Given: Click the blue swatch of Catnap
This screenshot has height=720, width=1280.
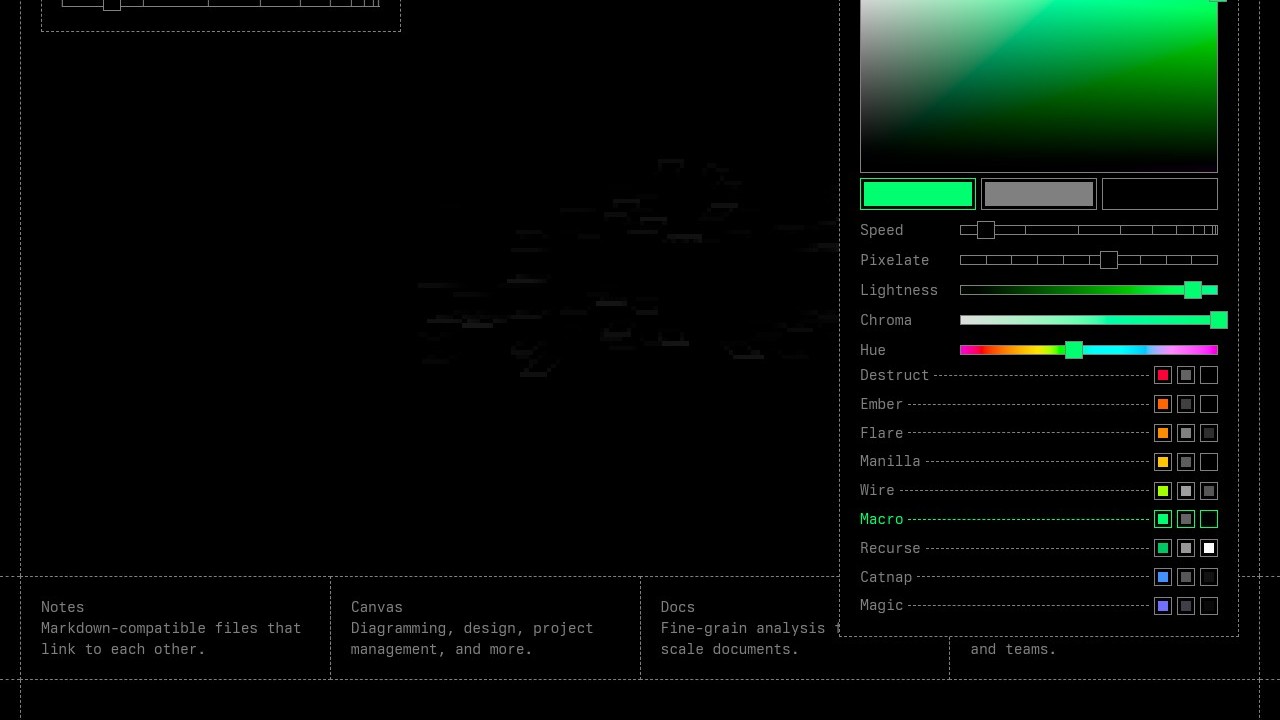Looking at the screenshot, I should tap(1162, 577).
